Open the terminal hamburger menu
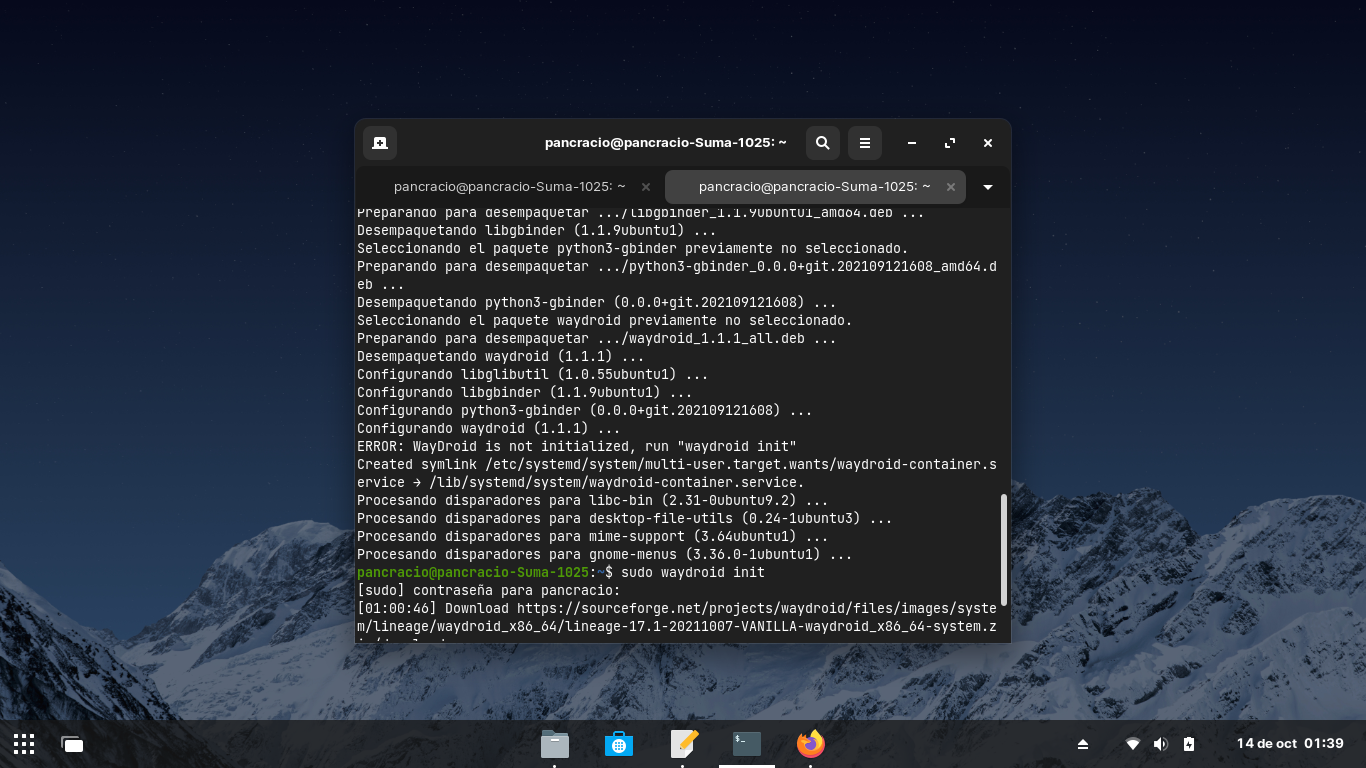 tap(864, 143)
